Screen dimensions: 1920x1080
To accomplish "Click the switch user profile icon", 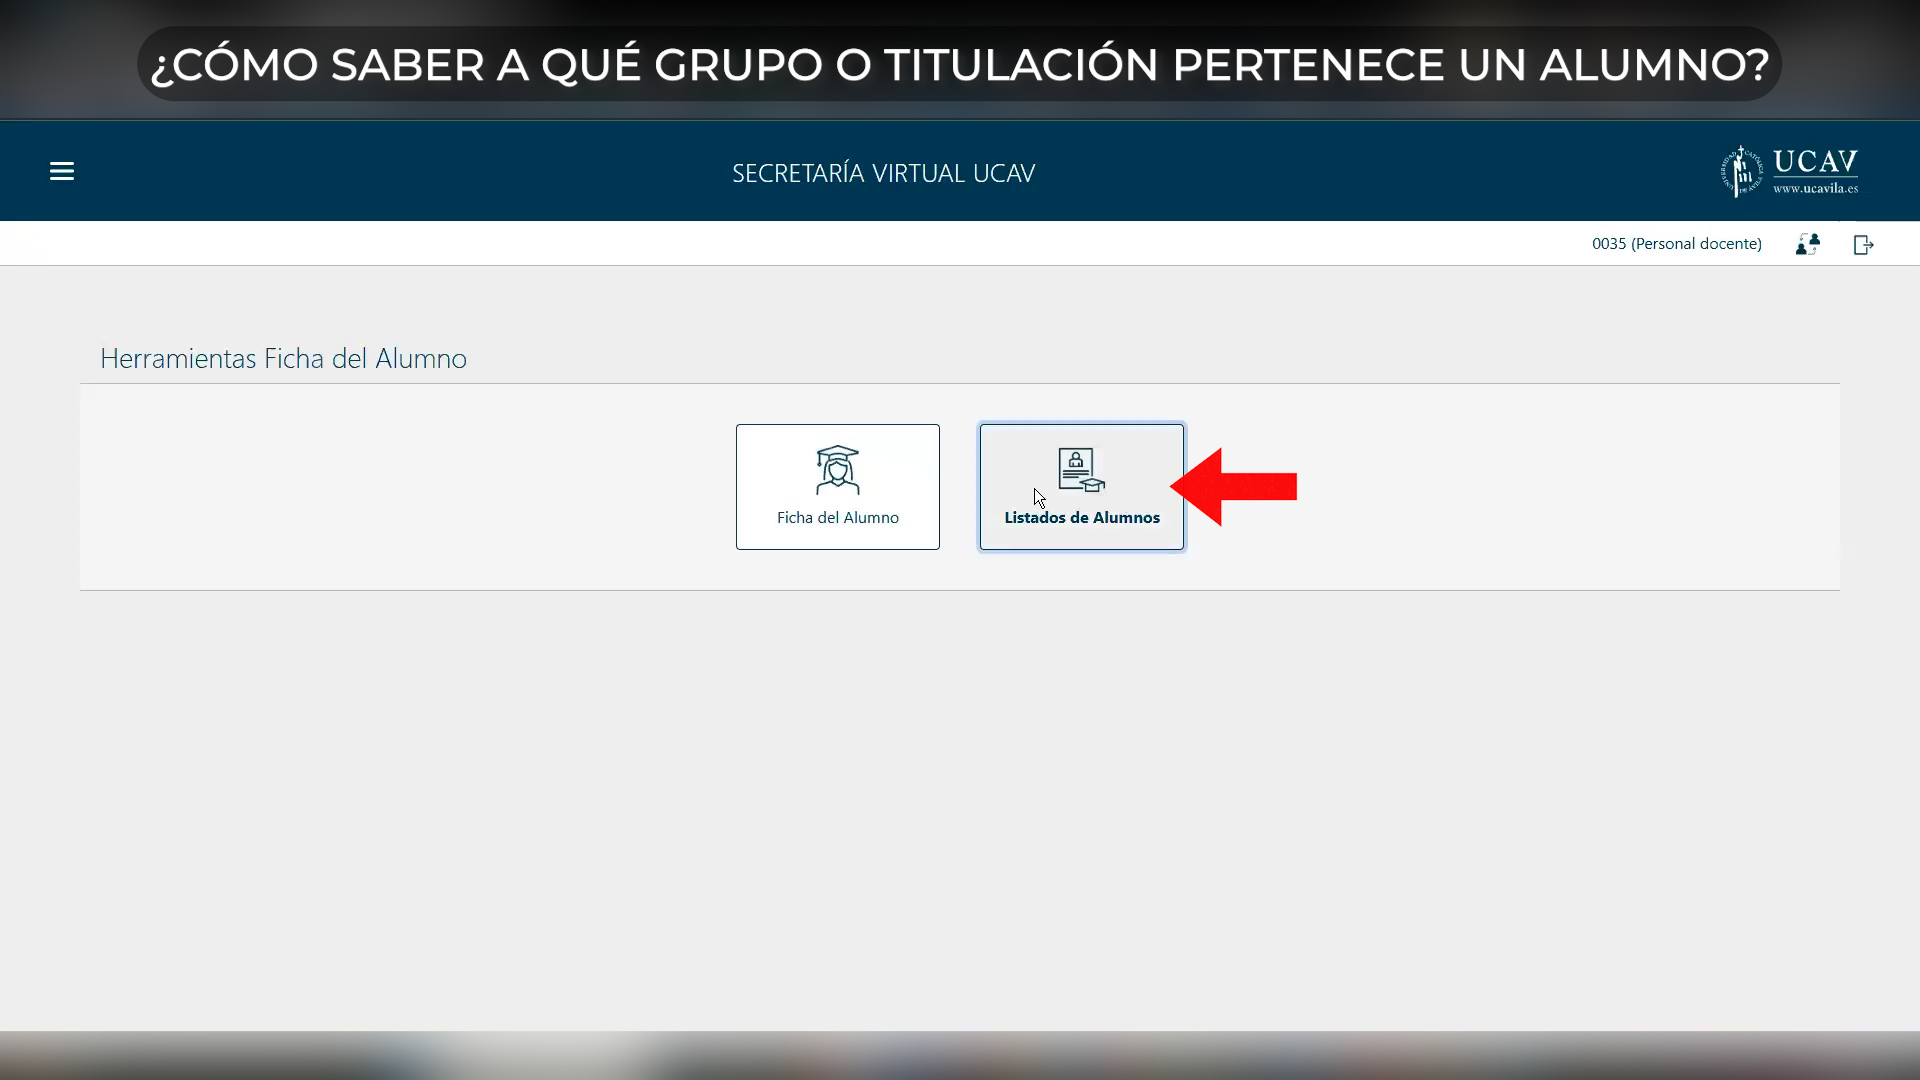I will click(x=1807, y=244).
